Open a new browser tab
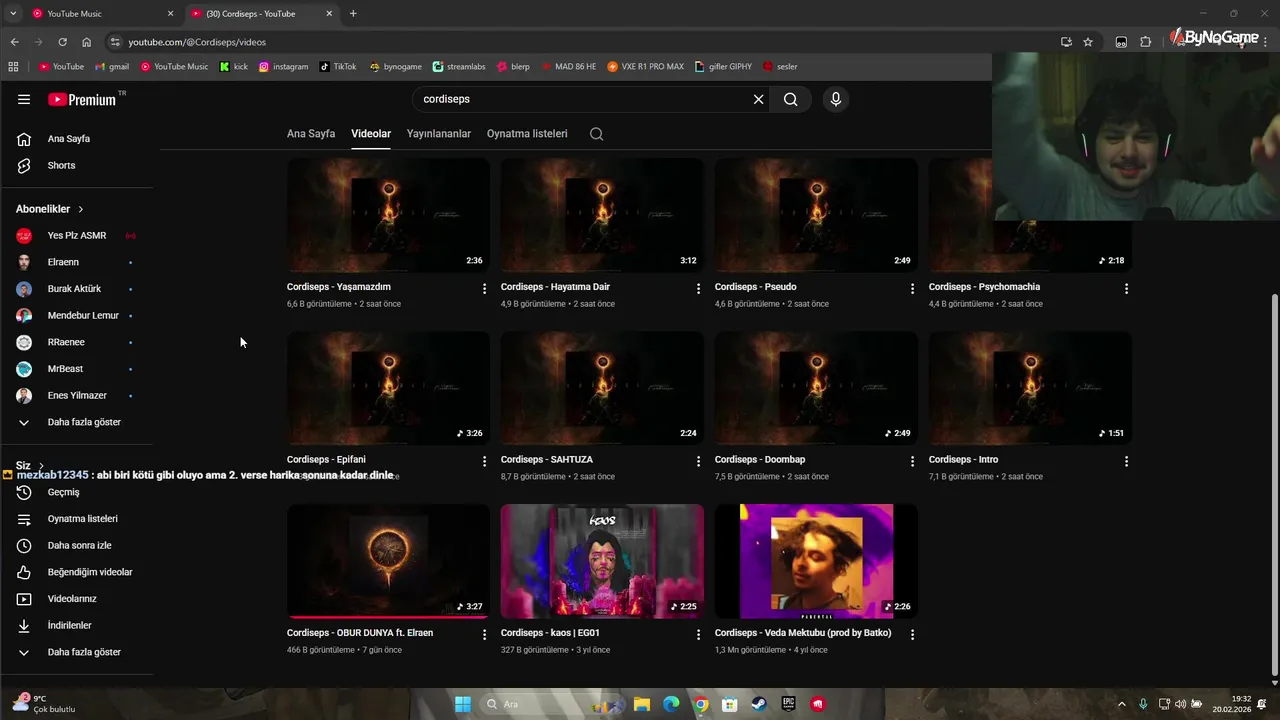The height and width of the screenshot is (720, 1280). click(353, 14)
